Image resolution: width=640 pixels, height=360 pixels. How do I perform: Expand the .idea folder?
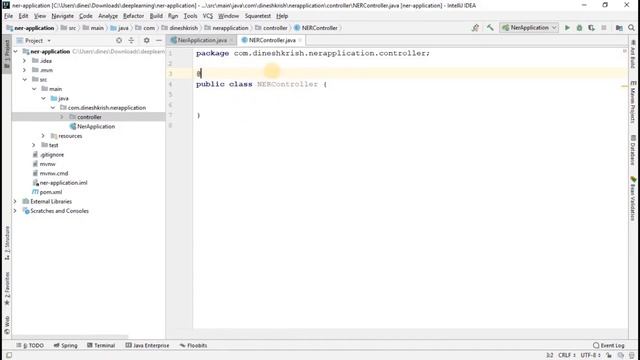24,61
